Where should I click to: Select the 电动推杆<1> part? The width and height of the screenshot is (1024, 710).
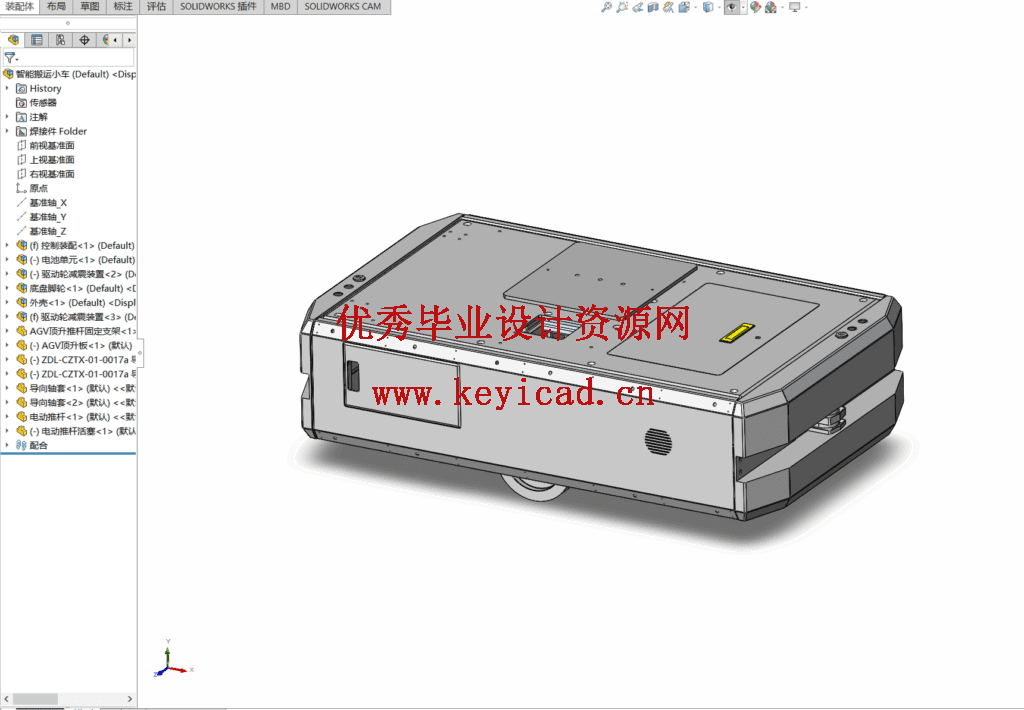[76, 417]
